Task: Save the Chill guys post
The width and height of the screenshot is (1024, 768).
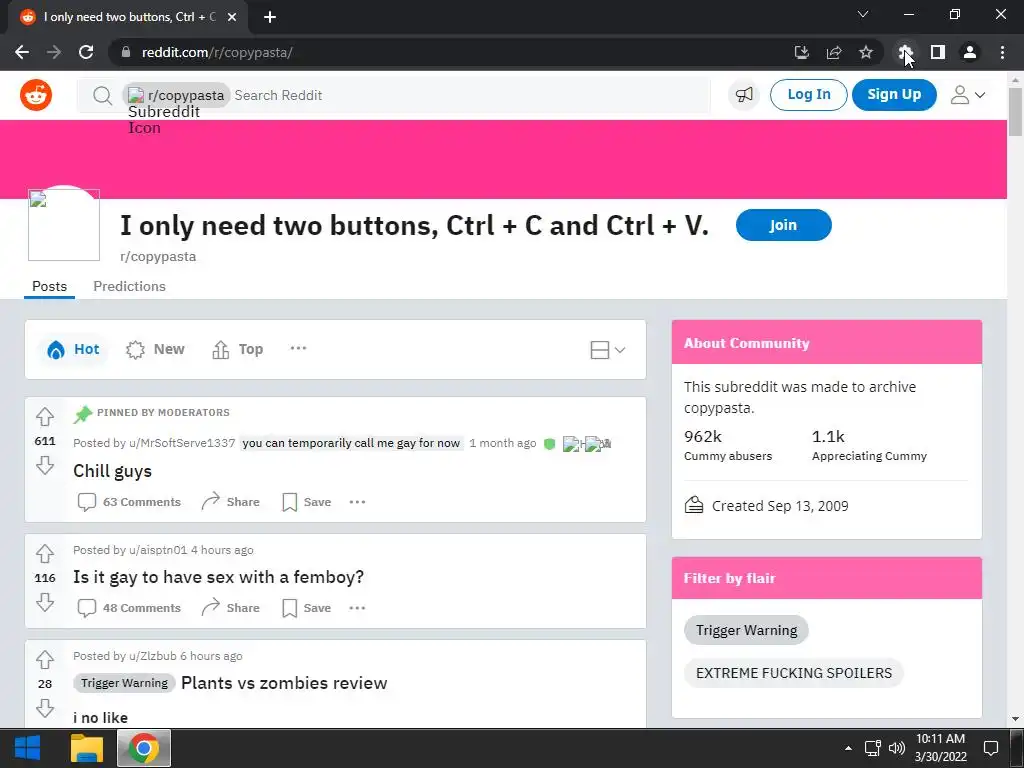Action: (306, 502)
